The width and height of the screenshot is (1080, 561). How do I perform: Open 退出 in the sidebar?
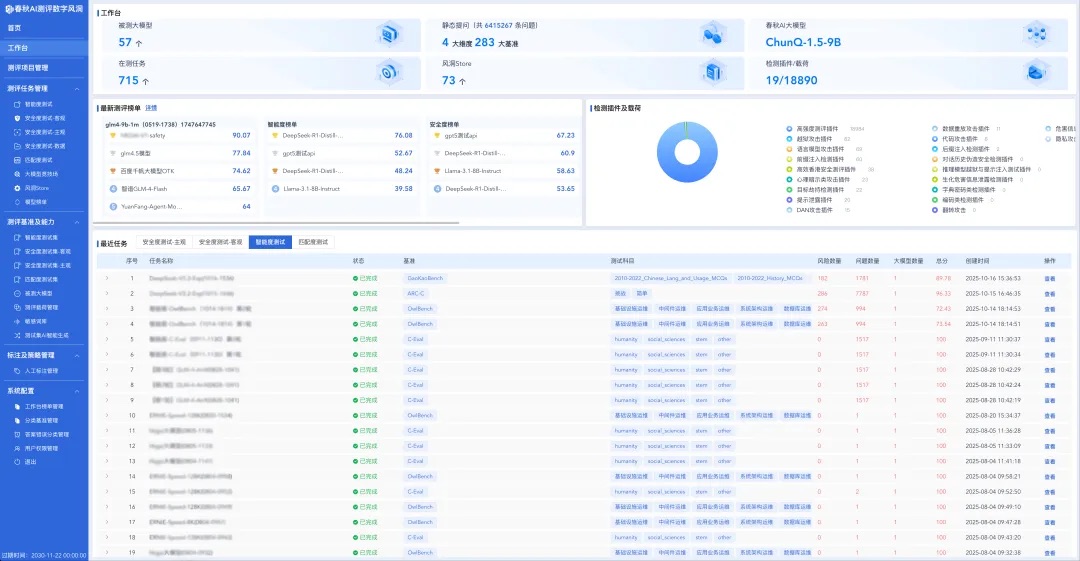[x=30, y=462]
